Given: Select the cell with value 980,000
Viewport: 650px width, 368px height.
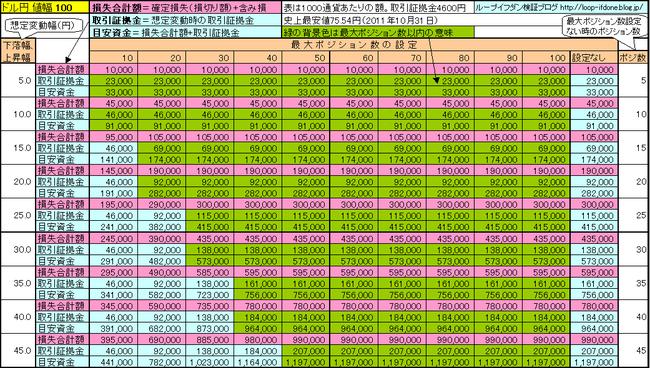Looking at the screenshot, I should coord(258,340).
